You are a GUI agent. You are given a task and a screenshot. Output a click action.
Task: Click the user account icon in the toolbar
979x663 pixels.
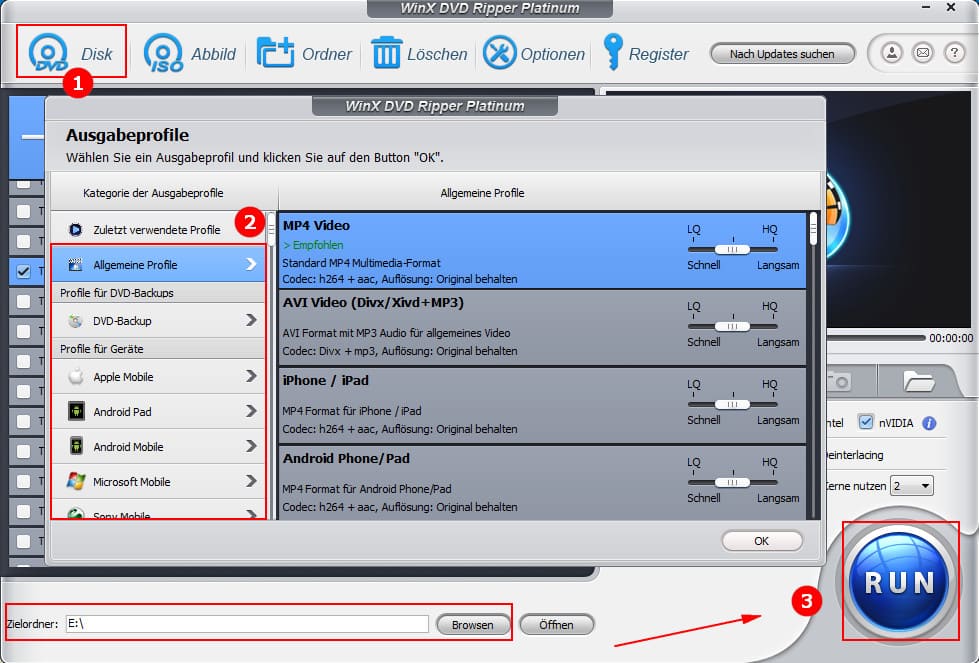[x=892, y=53]
